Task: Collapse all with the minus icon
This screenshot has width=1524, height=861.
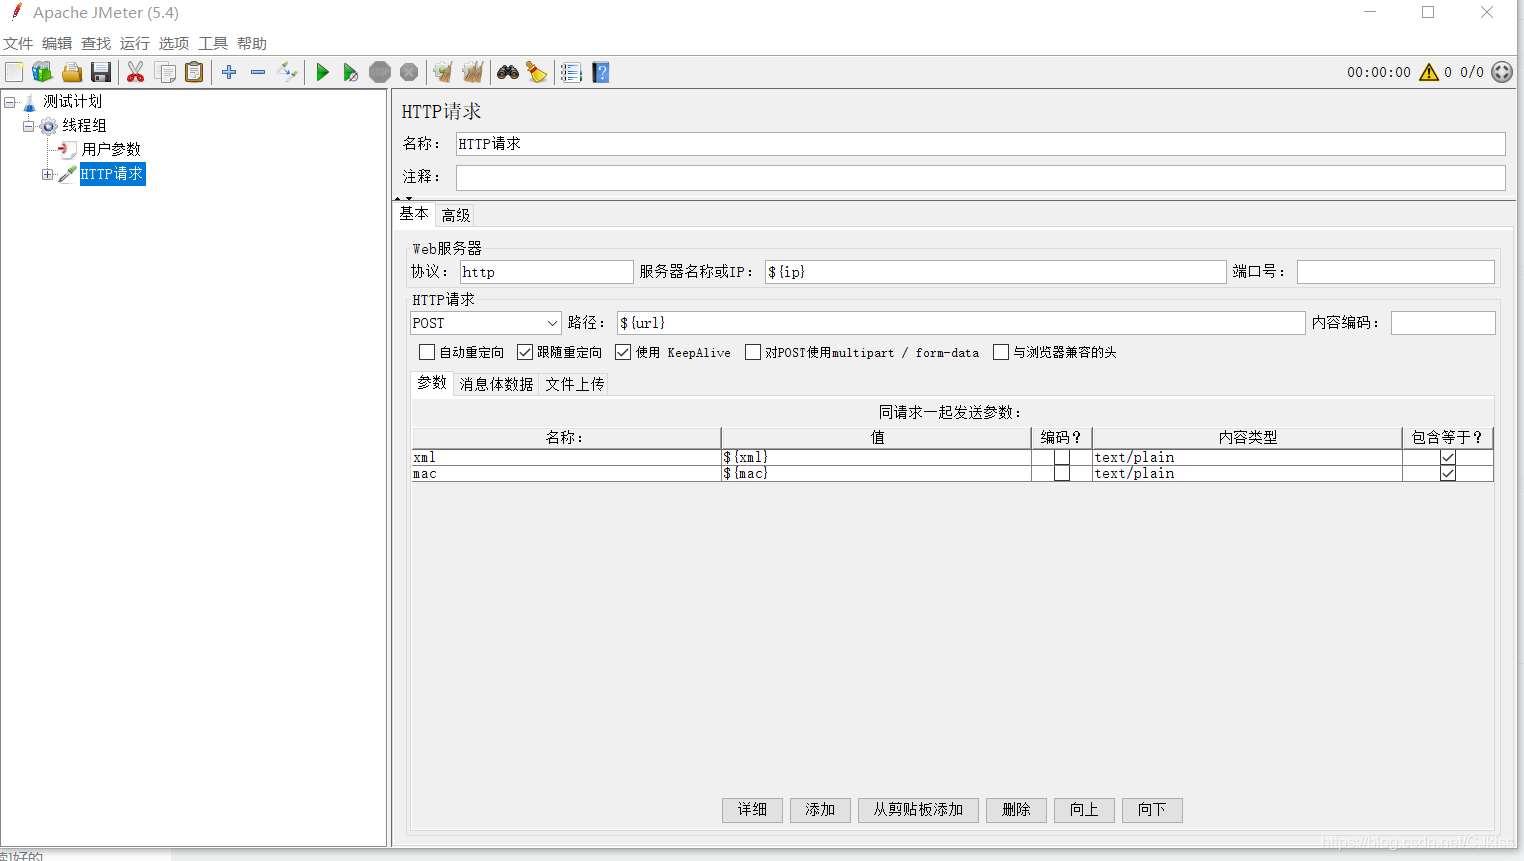Action: tap(258, 72)
